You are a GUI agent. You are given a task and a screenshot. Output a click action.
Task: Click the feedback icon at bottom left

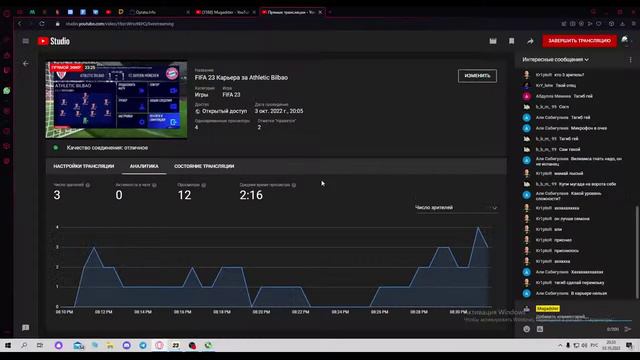[x=26, y=327]
